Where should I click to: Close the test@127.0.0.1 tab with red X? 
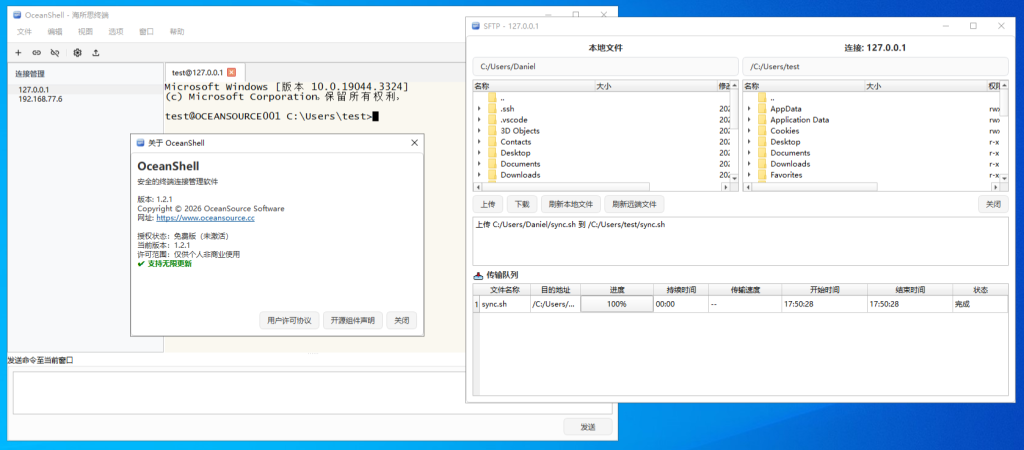click(231, 72)
